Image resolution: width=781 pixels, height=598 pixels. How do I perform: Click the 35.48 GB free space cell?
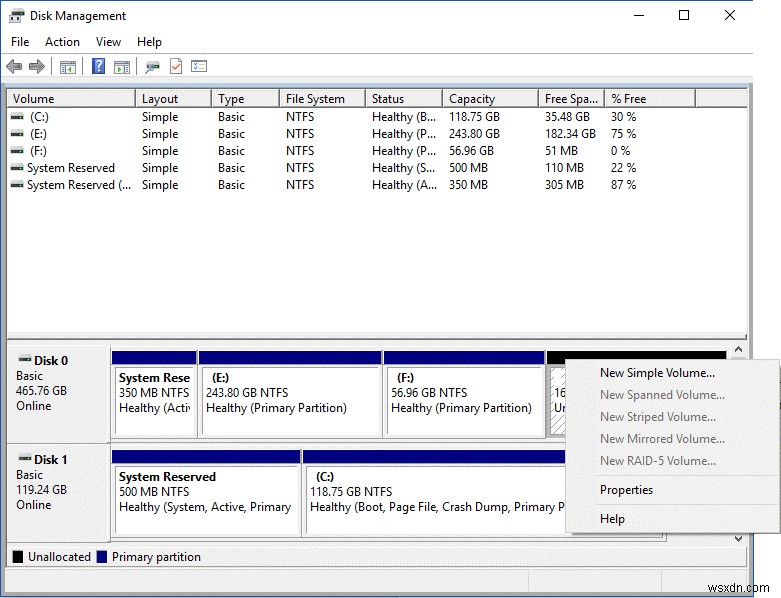point(567,117)
